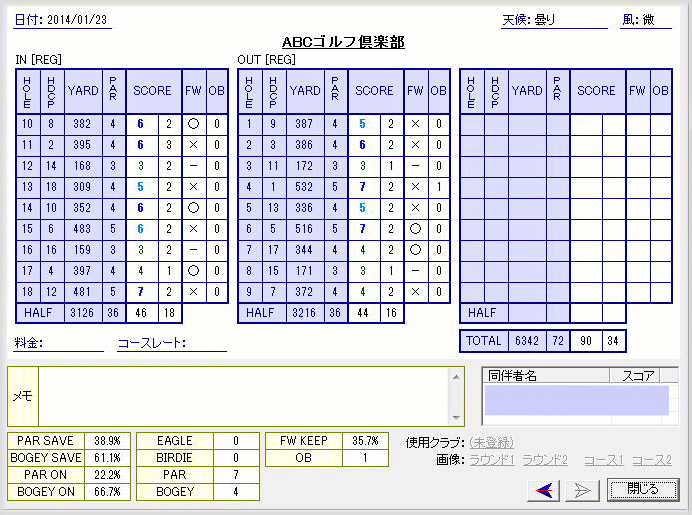Select hole 4 yardage 532 cell
Viewport: 692px width, 515px height.
[305, 187]
